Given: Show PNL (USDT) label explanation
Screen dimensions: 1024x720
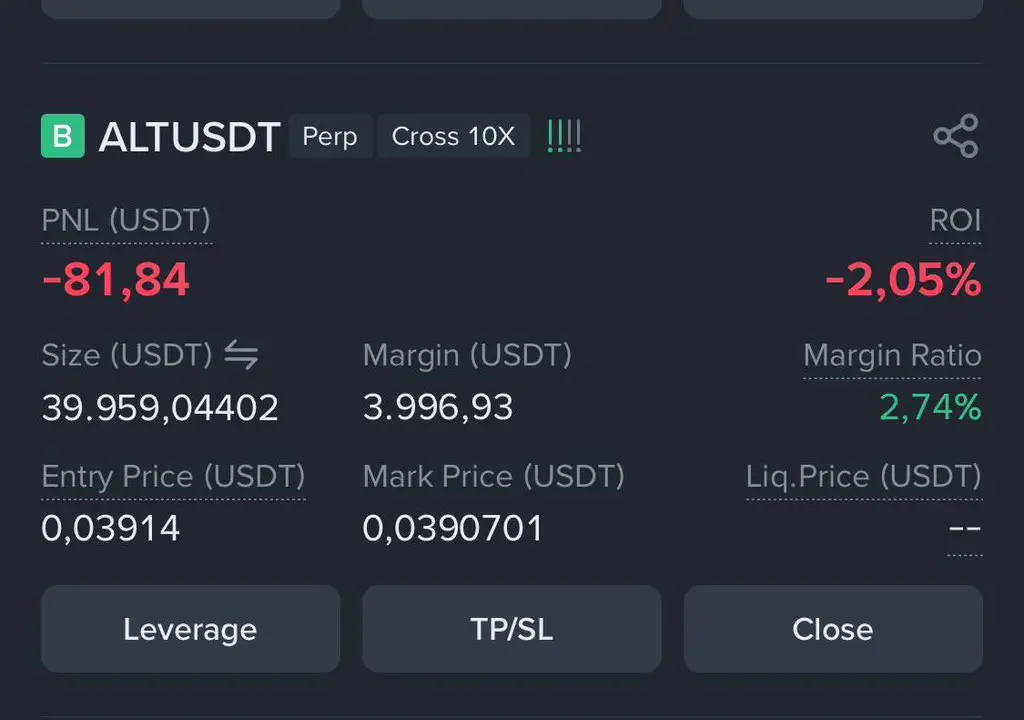Looking at the screenshot, I should coord(126,220).
